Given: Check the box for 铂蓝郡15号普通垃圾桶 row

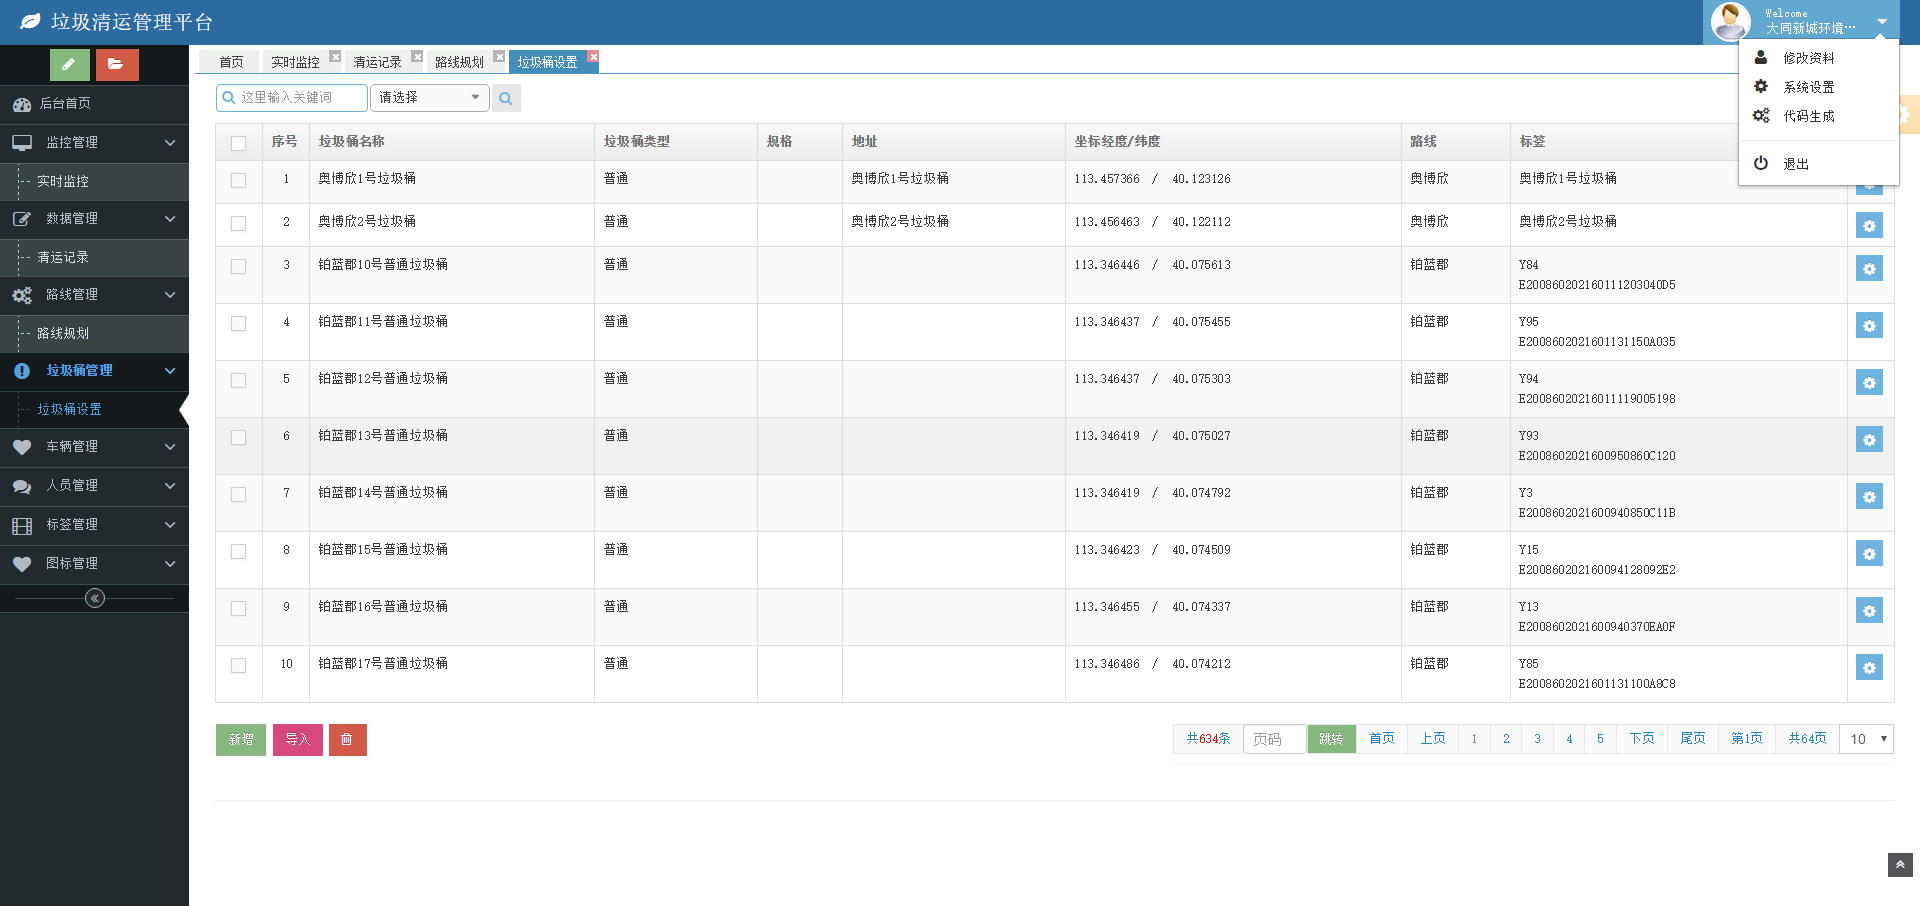Looking at the screenshot, I should pos(238,551).
